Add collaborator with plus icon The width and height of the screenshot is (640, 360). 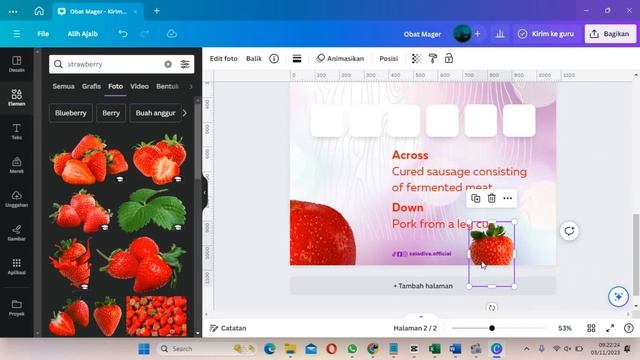478,34
